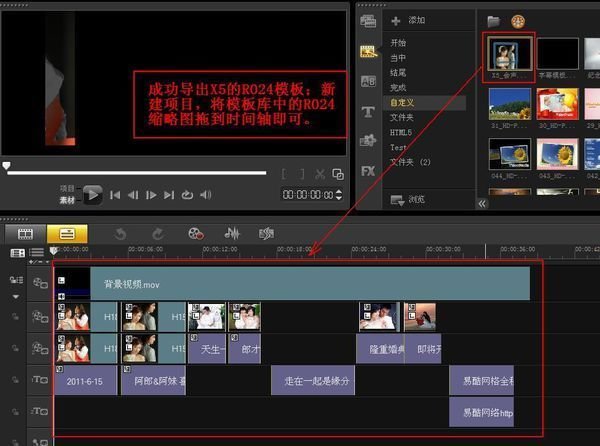600x446 pixels.
Task: Toggle ripple editing on the video track
Action: pyautogui.click(x=16, y=280)
